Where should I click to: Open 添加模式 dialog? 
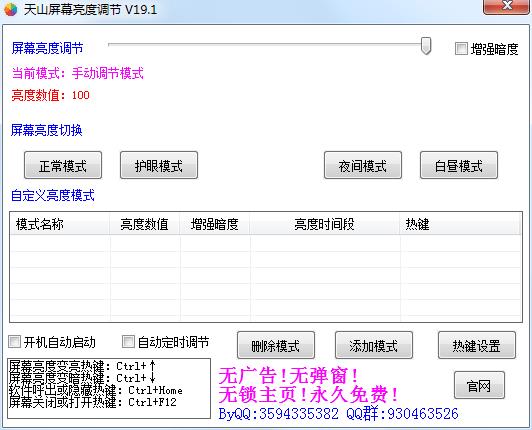click(374, 345)
